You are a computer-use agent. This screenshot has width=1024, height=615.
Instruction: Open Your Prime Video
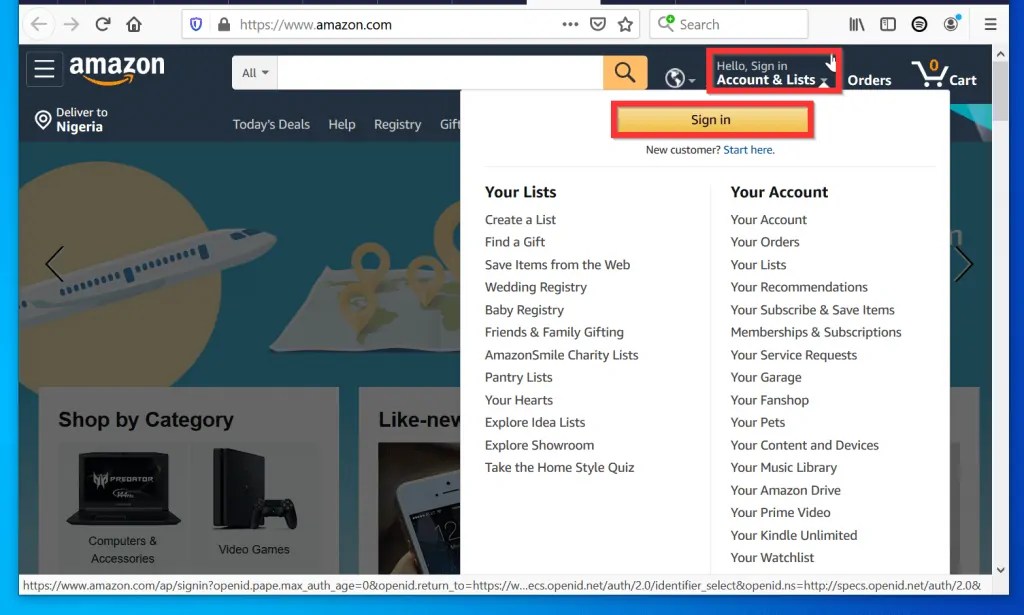coord(784,512)
